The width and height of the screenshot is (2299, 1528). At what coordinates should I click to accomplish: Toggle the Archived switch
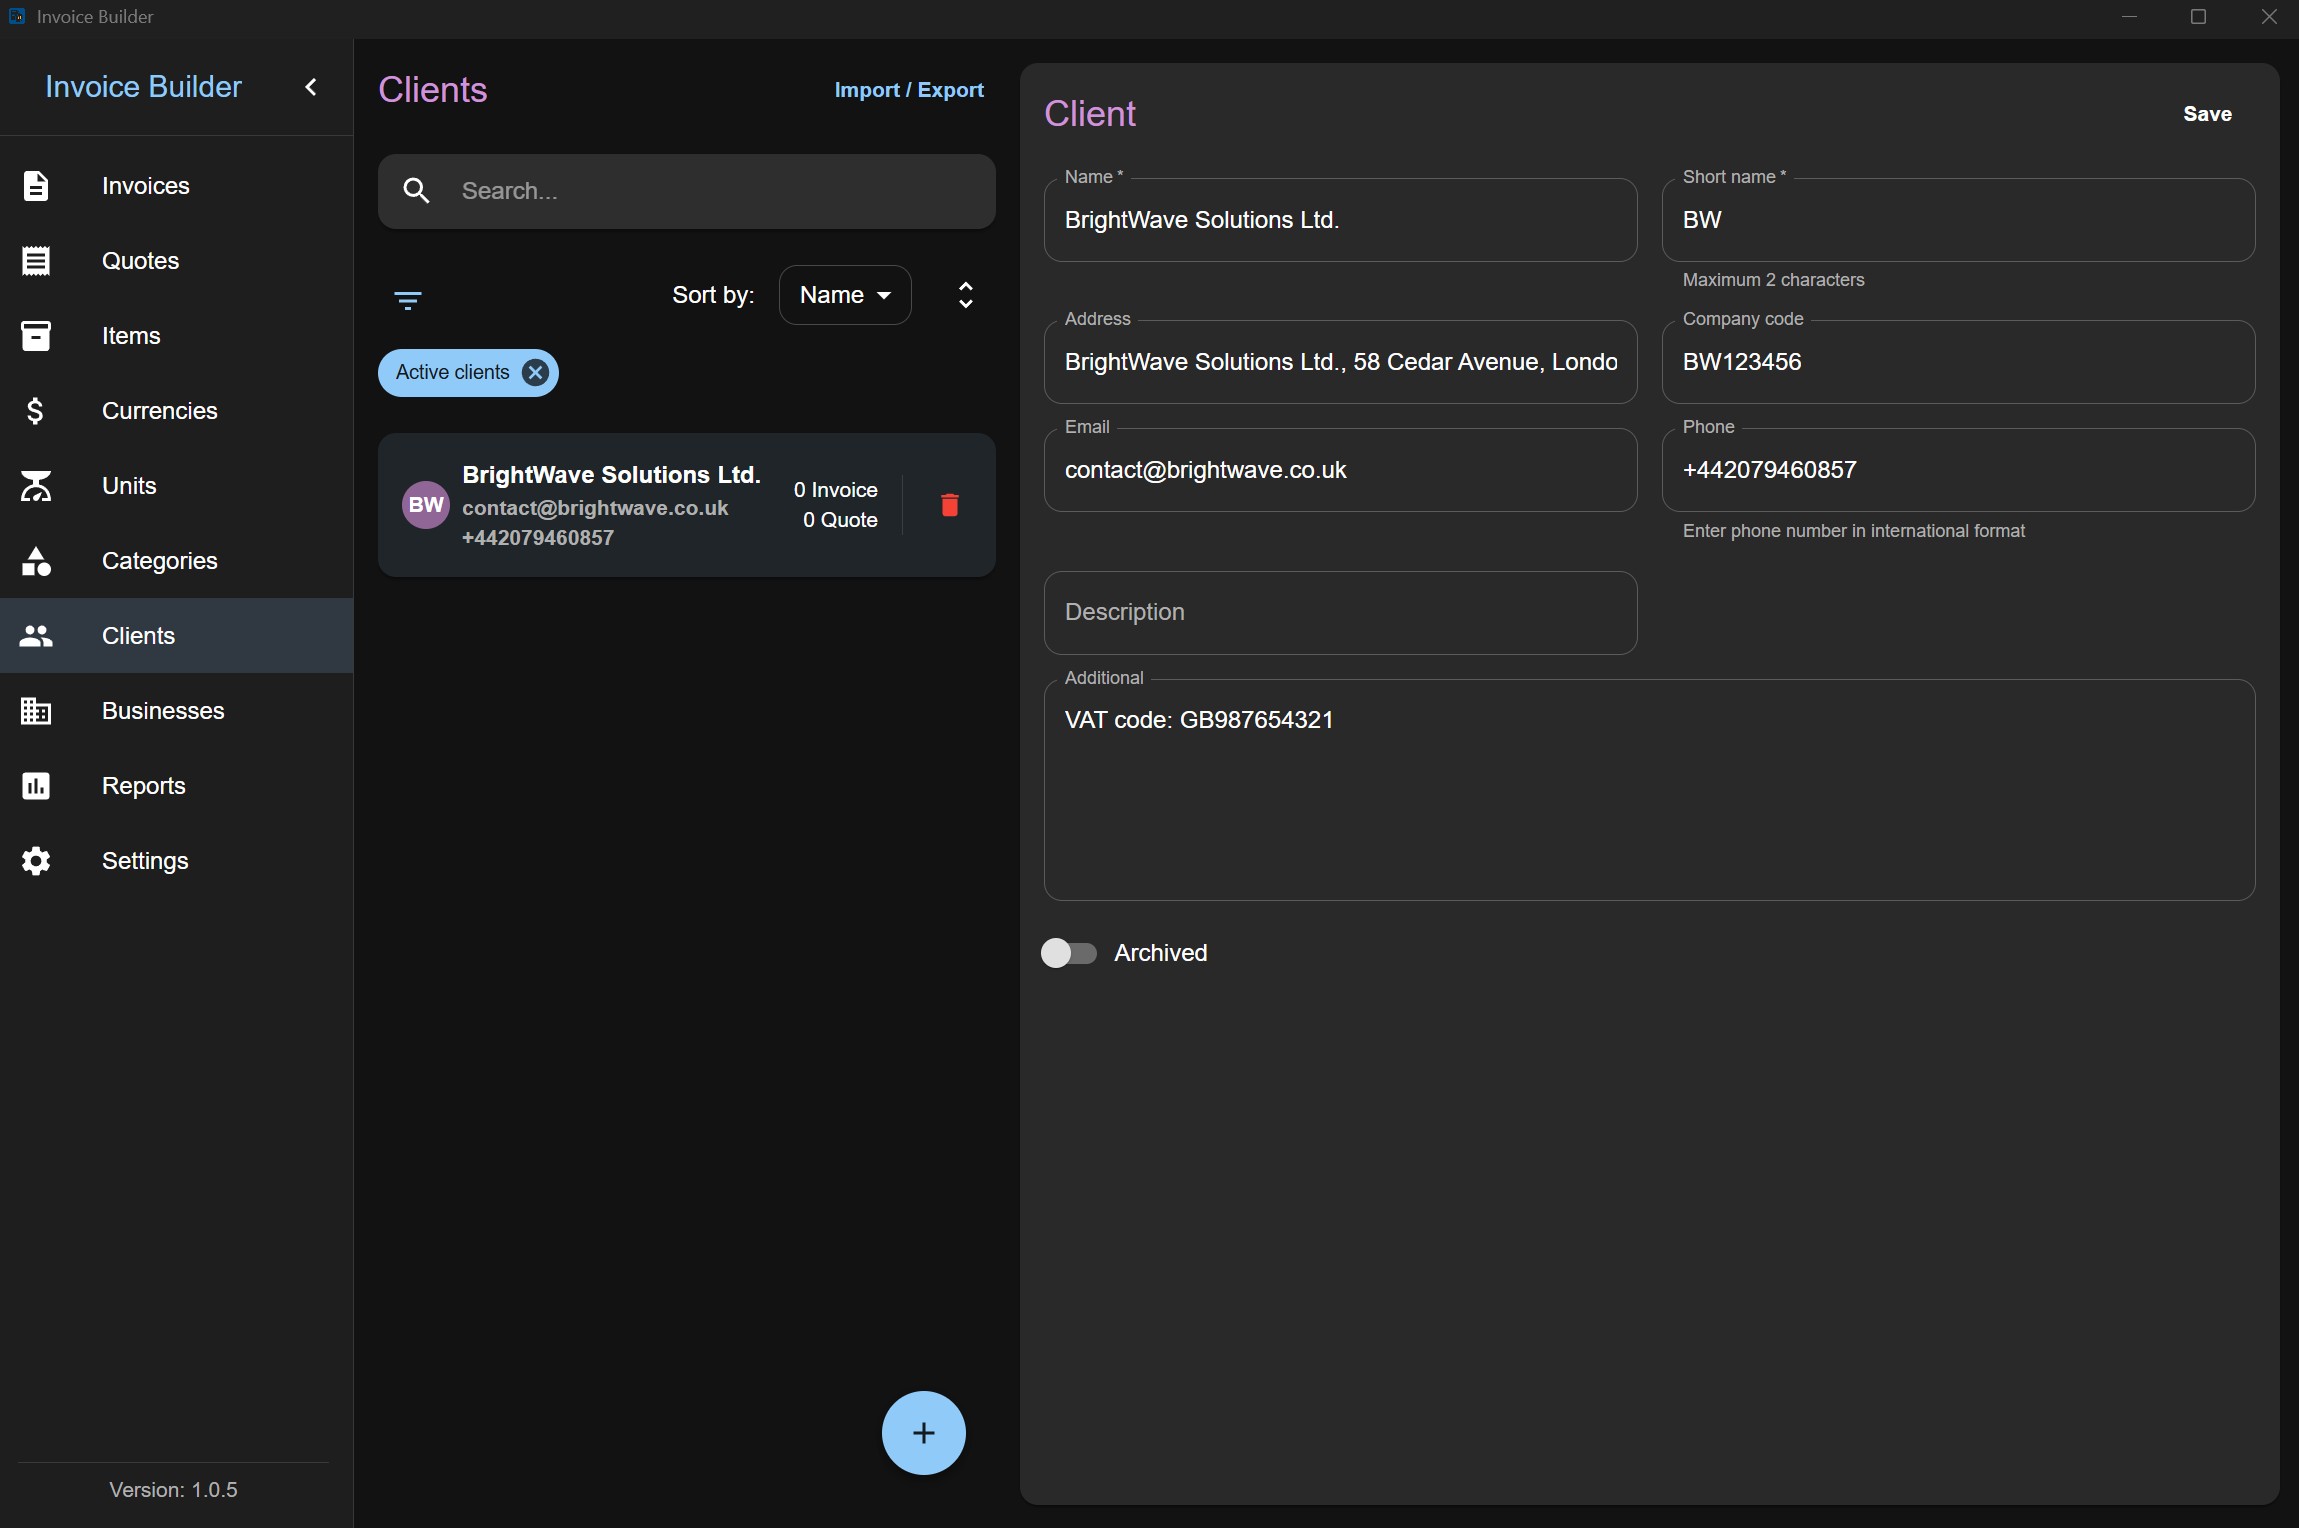click(1068, 953)
